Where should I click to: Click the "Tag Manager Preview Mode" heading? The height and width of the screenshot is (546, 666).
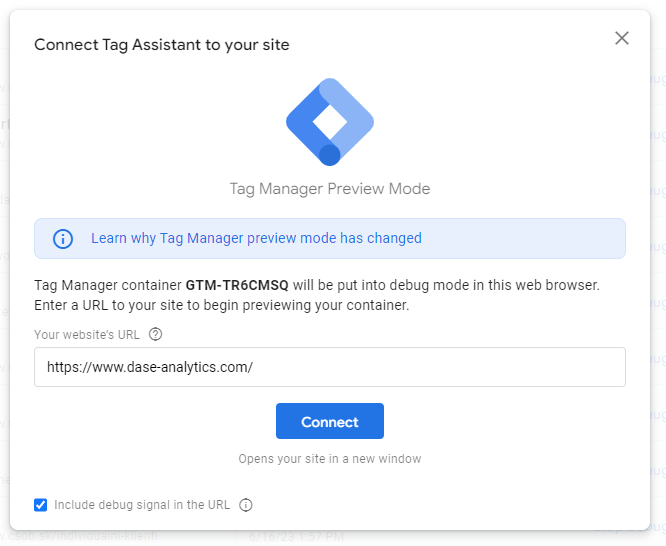click(x=330, y=189)
